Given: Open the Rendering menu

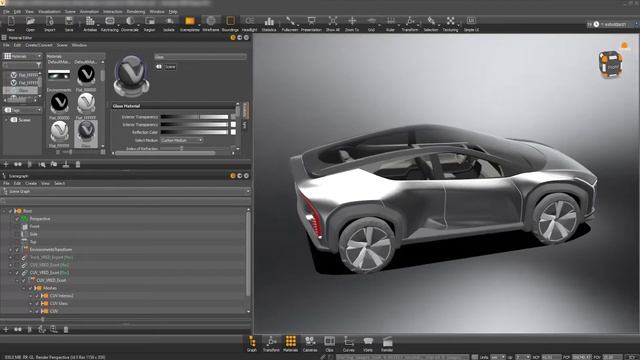Looking at the screenshot, I should pyautogui.click(x=136, y=11).
